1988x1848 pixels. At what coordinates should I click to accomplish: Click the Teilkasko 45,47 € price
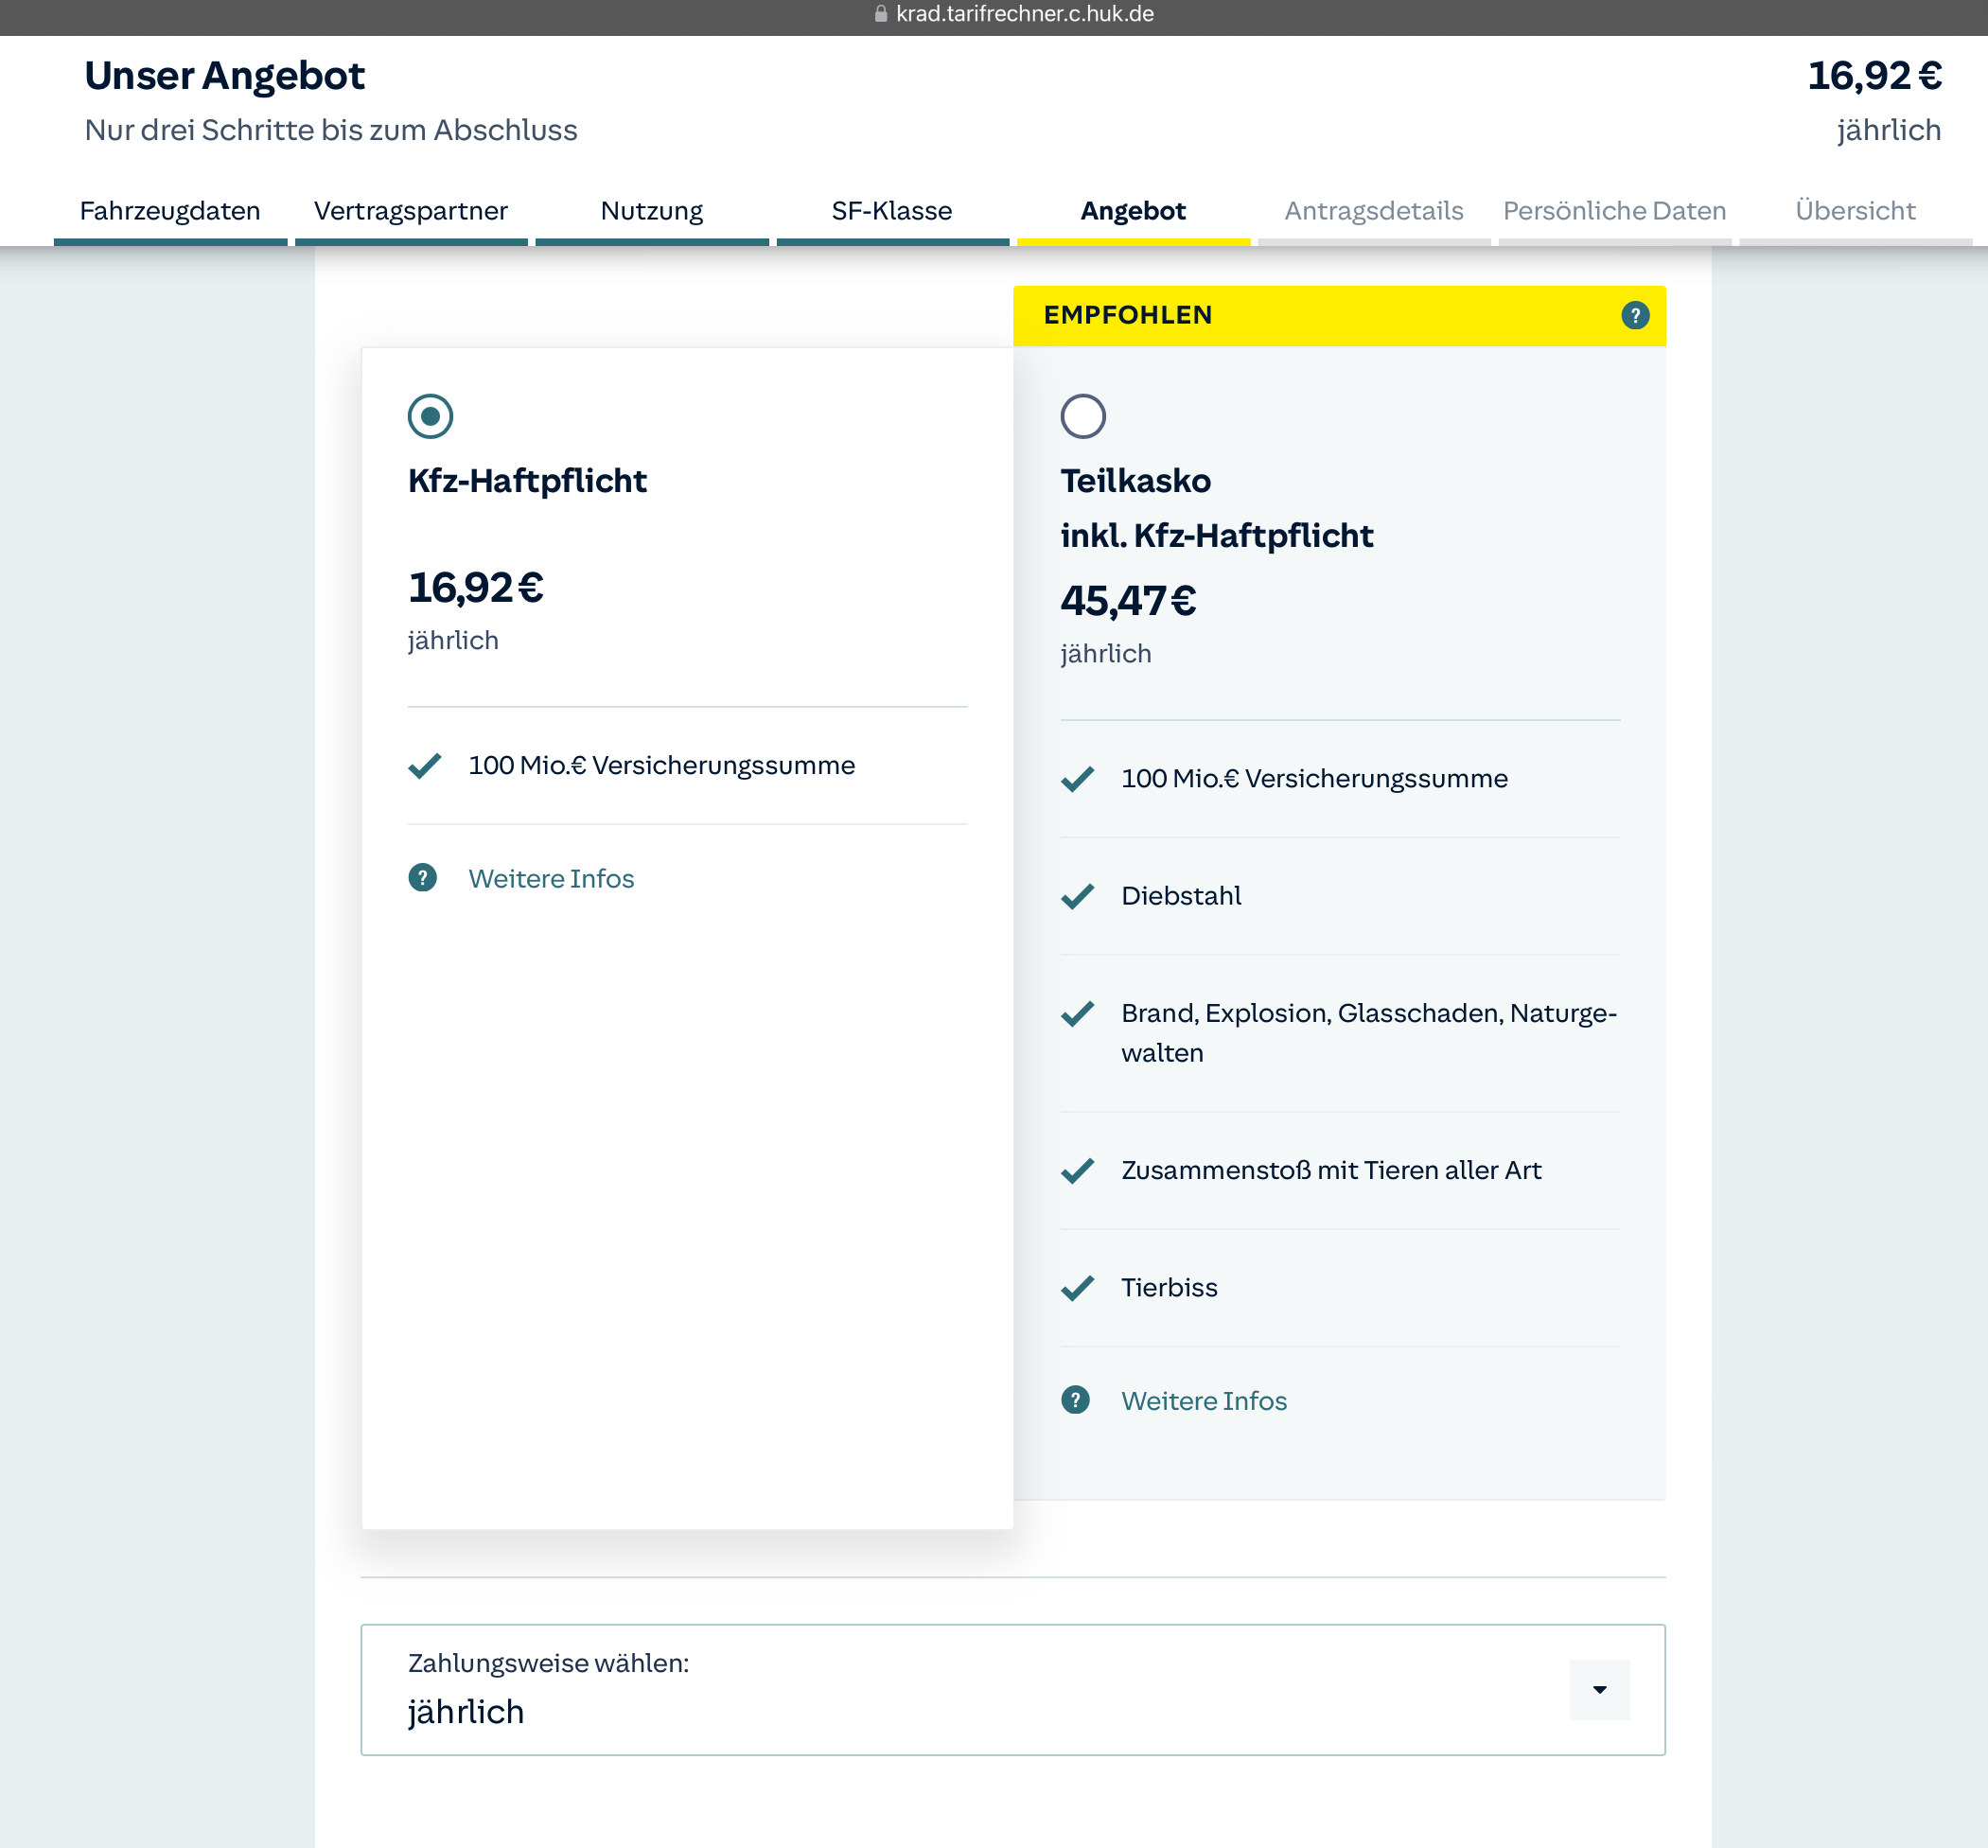[1128, 601]
